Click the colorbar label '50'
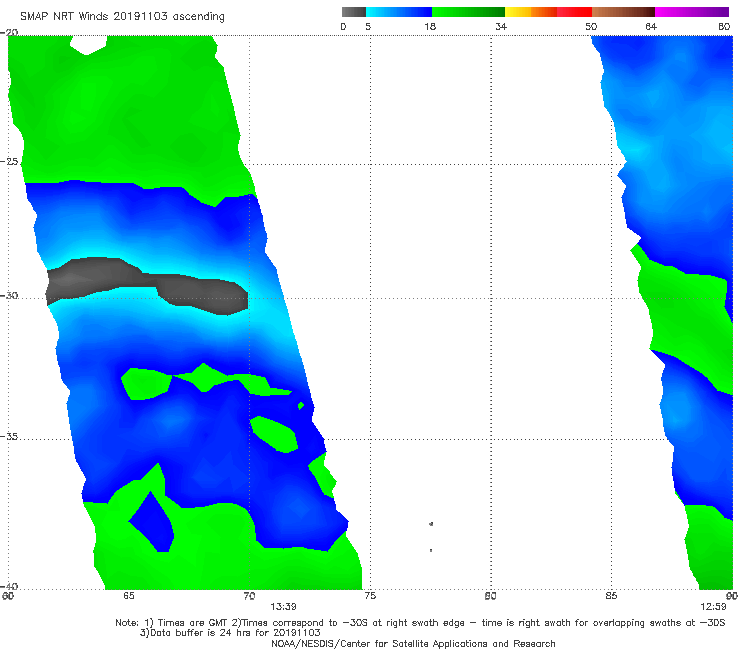 click(x=591, y=27)
